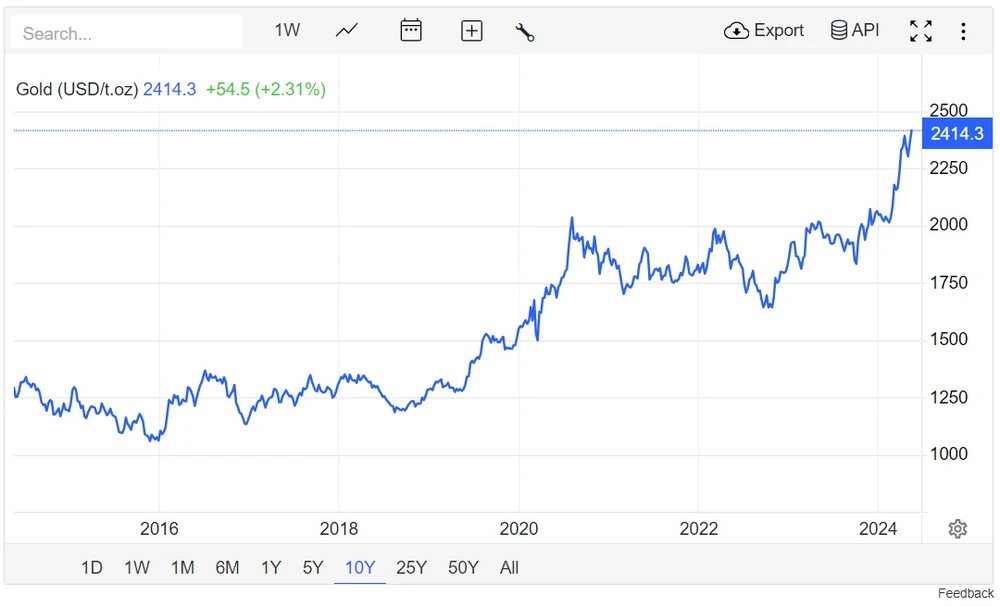
Task: Select the 50Y time range
Action: tap(463, 567)
